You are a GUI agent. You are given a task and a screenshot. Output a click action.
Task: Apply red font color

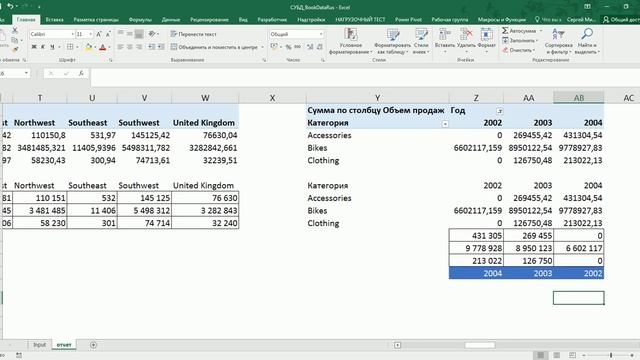click(103, 47)
